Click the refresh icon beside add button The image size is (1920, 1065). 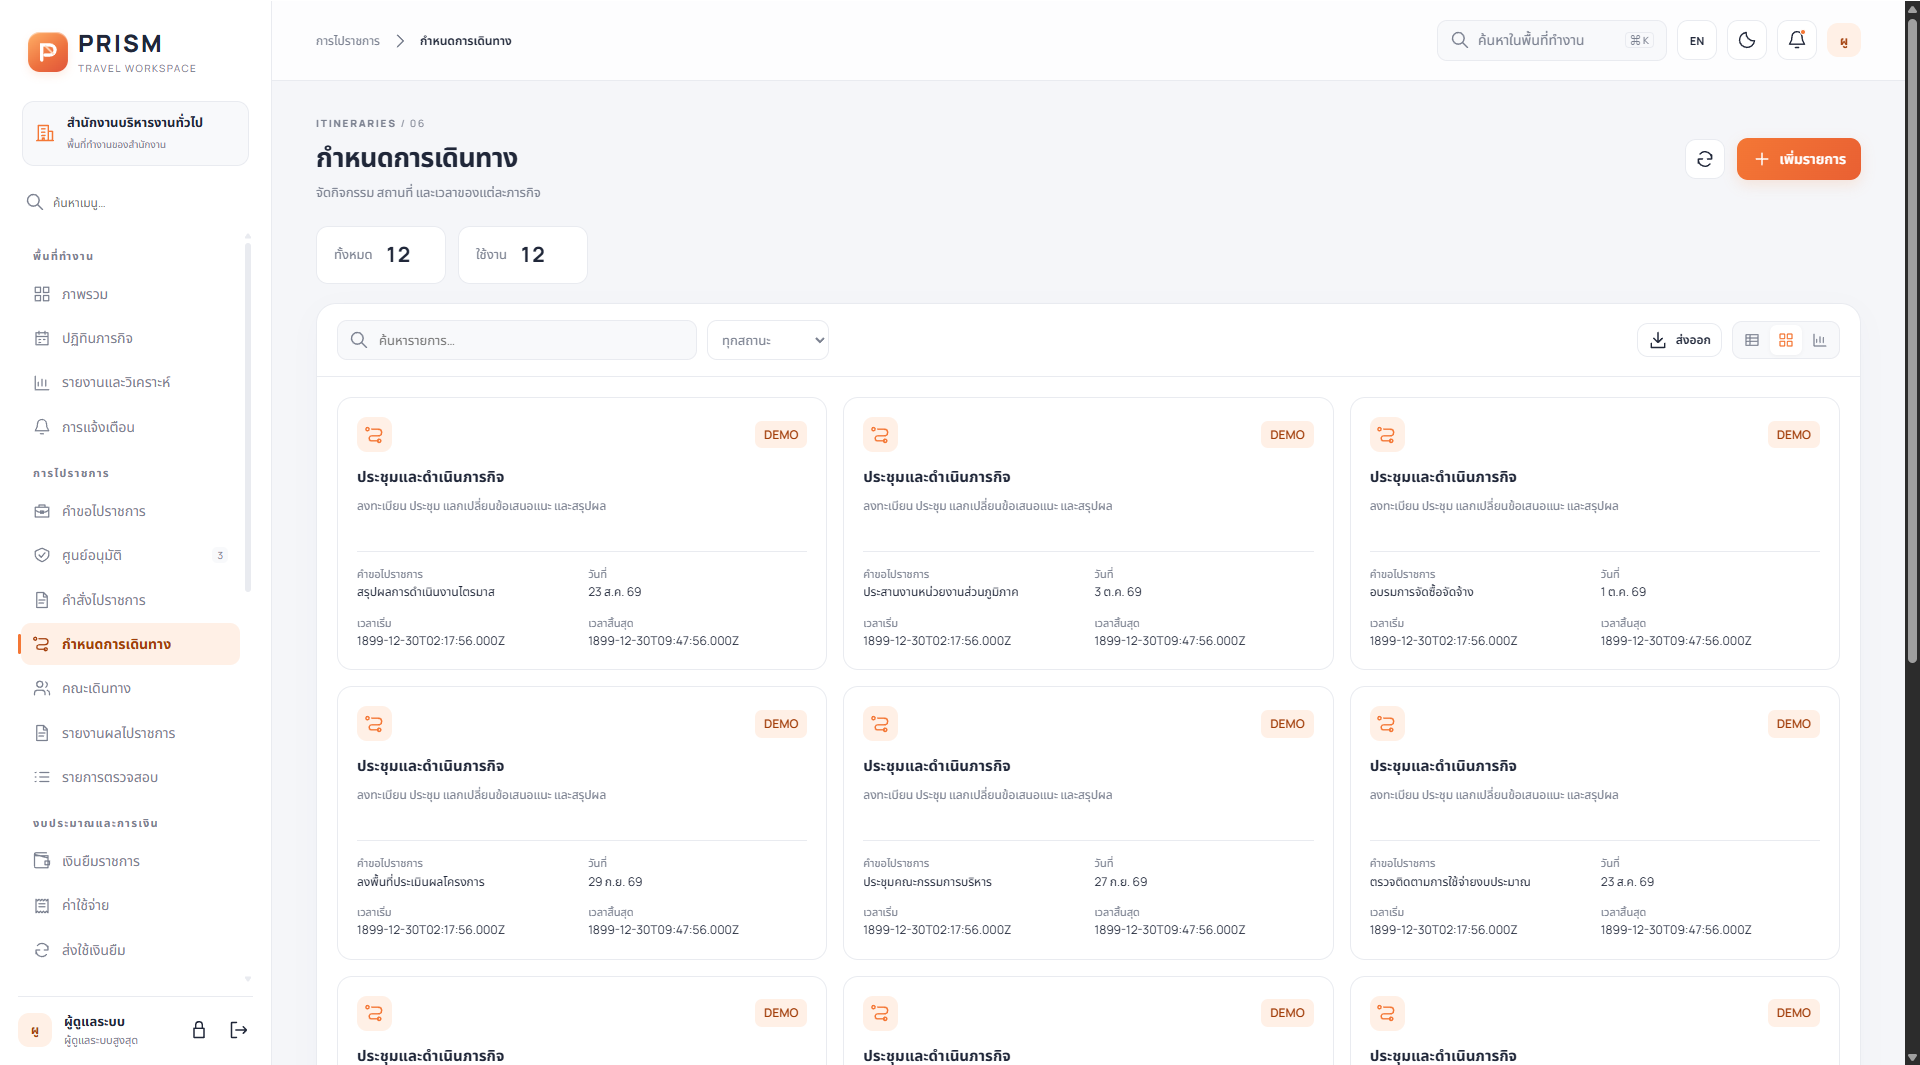(1705, 159)
